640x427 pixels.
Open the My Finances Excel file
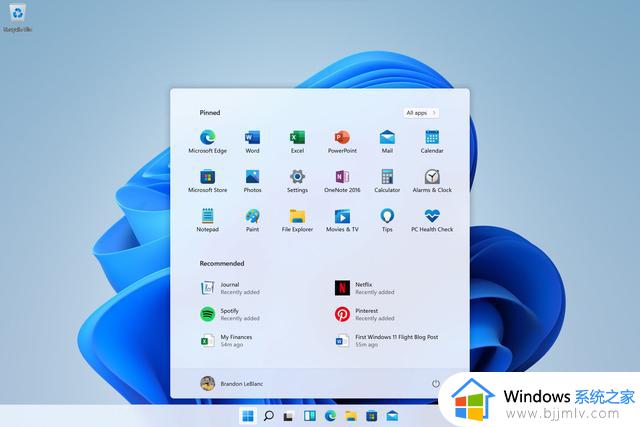tap(226, 340)
